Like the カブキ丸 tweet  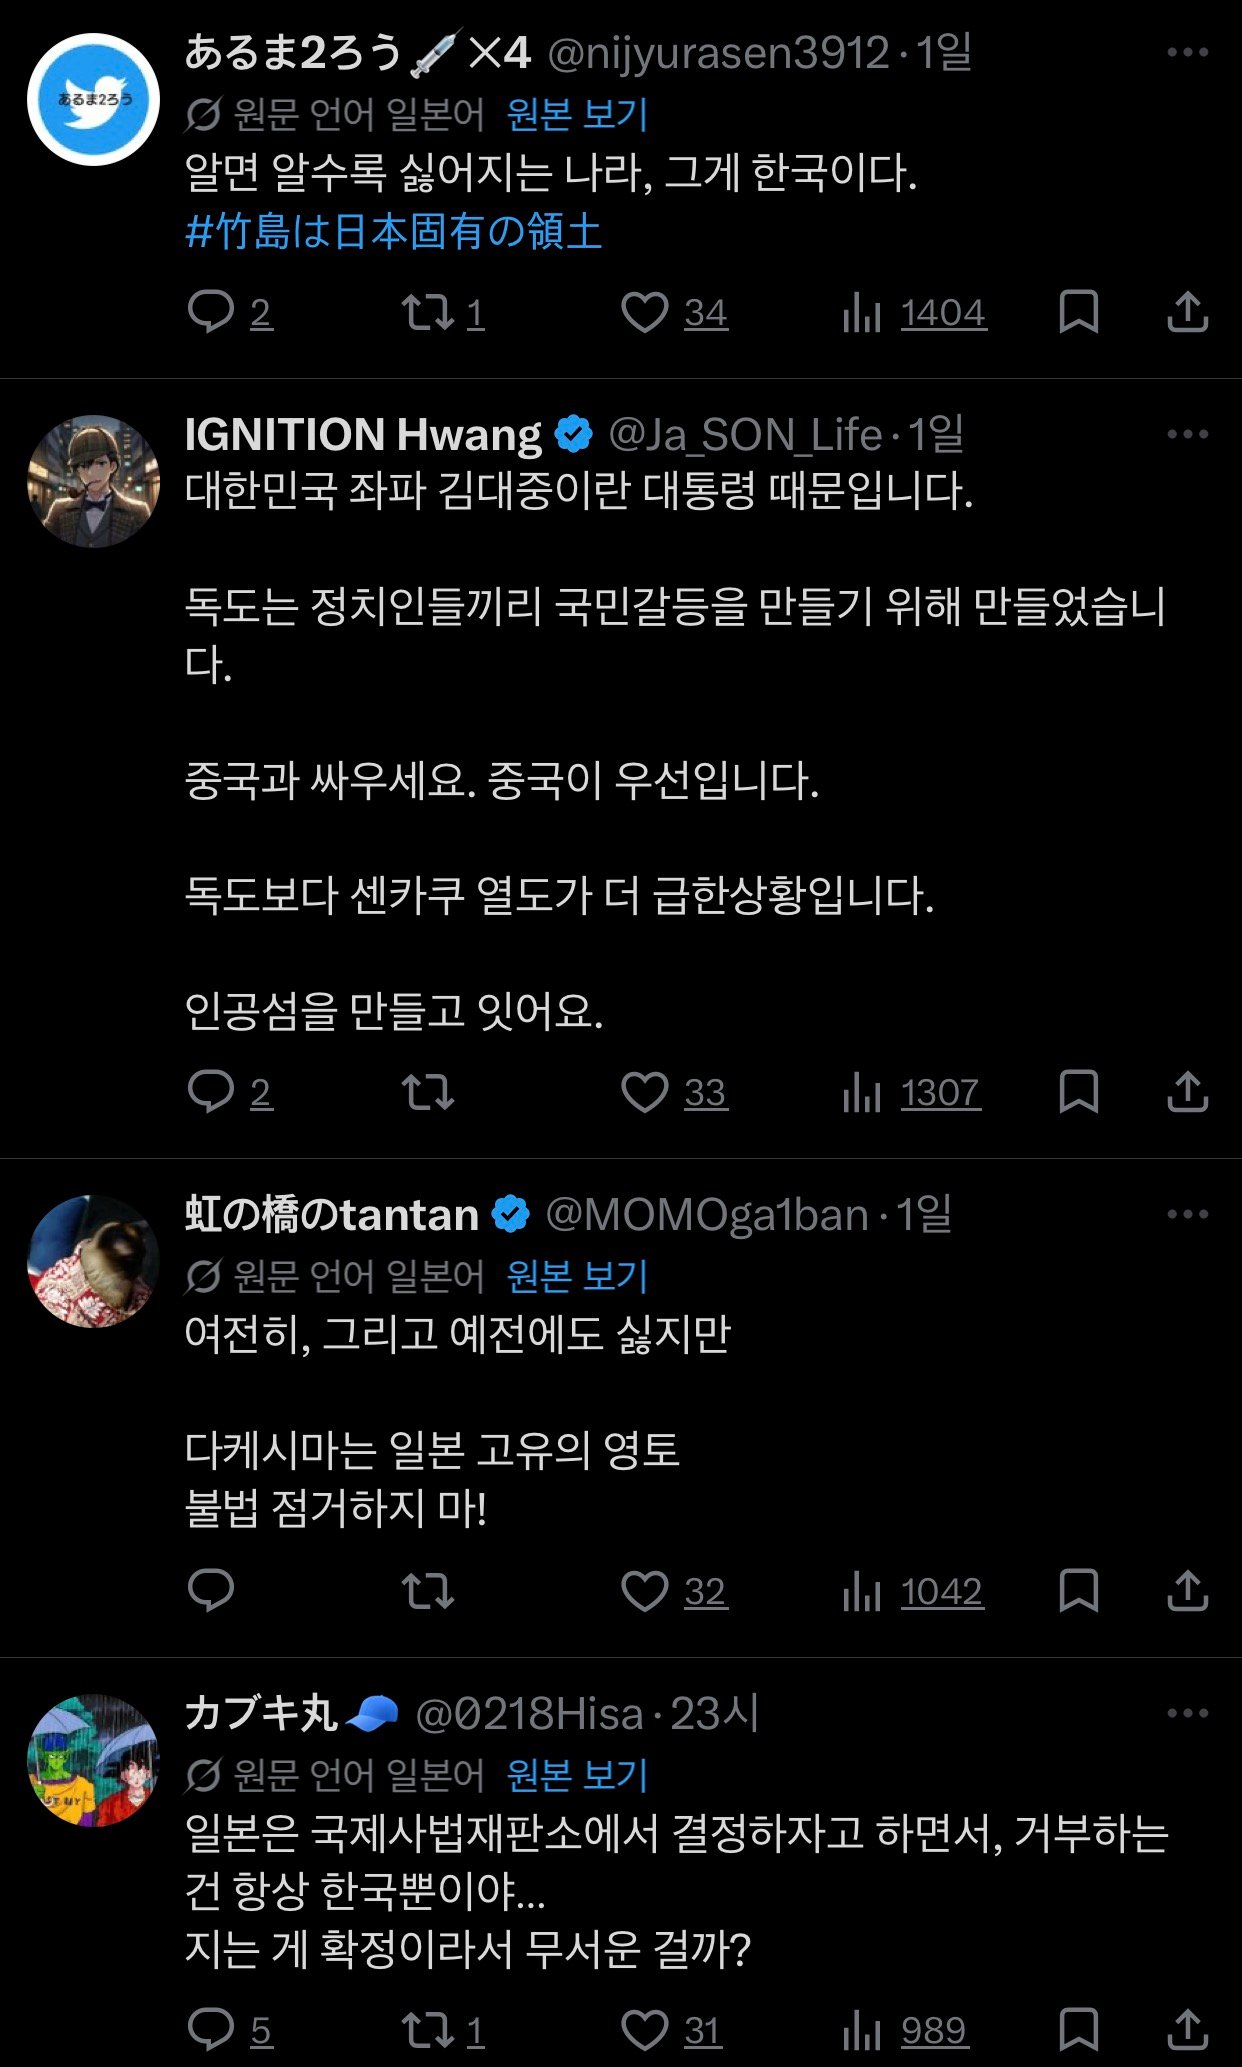pyautogui.click(x=645, y=2030)
